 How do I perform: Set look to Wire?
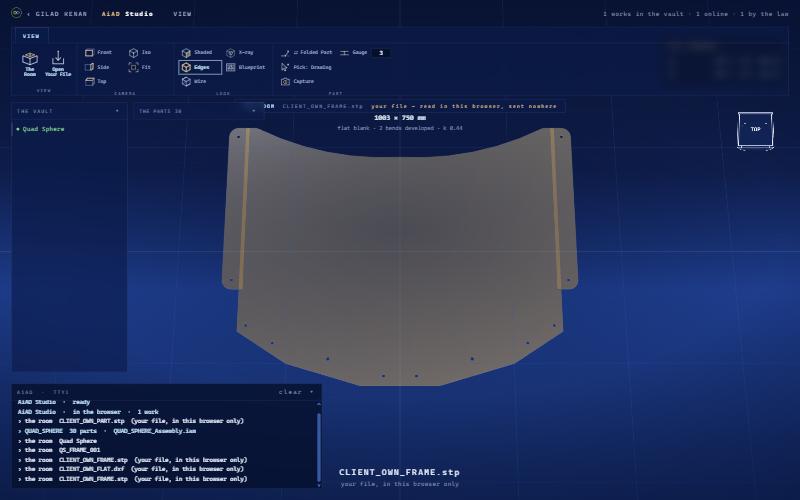194,81
